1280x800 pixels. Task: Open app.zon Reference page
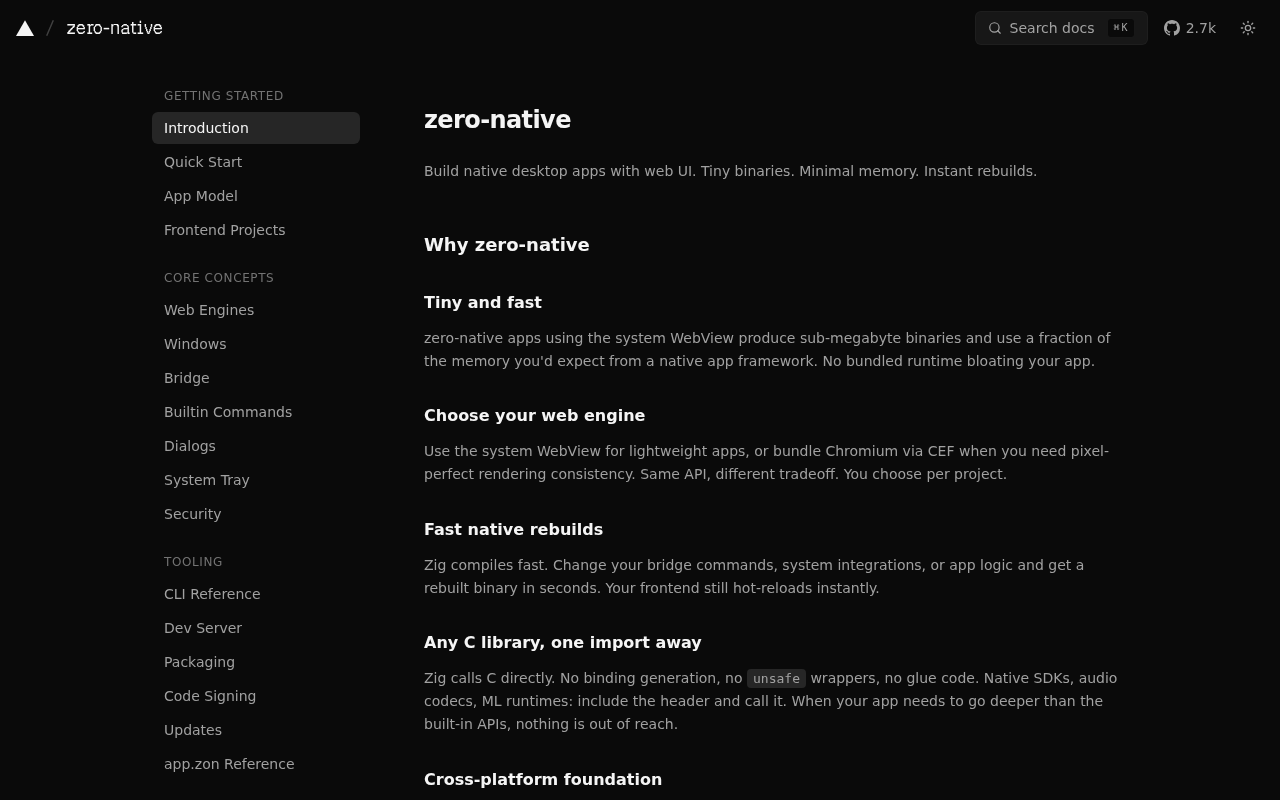point(256,764)
